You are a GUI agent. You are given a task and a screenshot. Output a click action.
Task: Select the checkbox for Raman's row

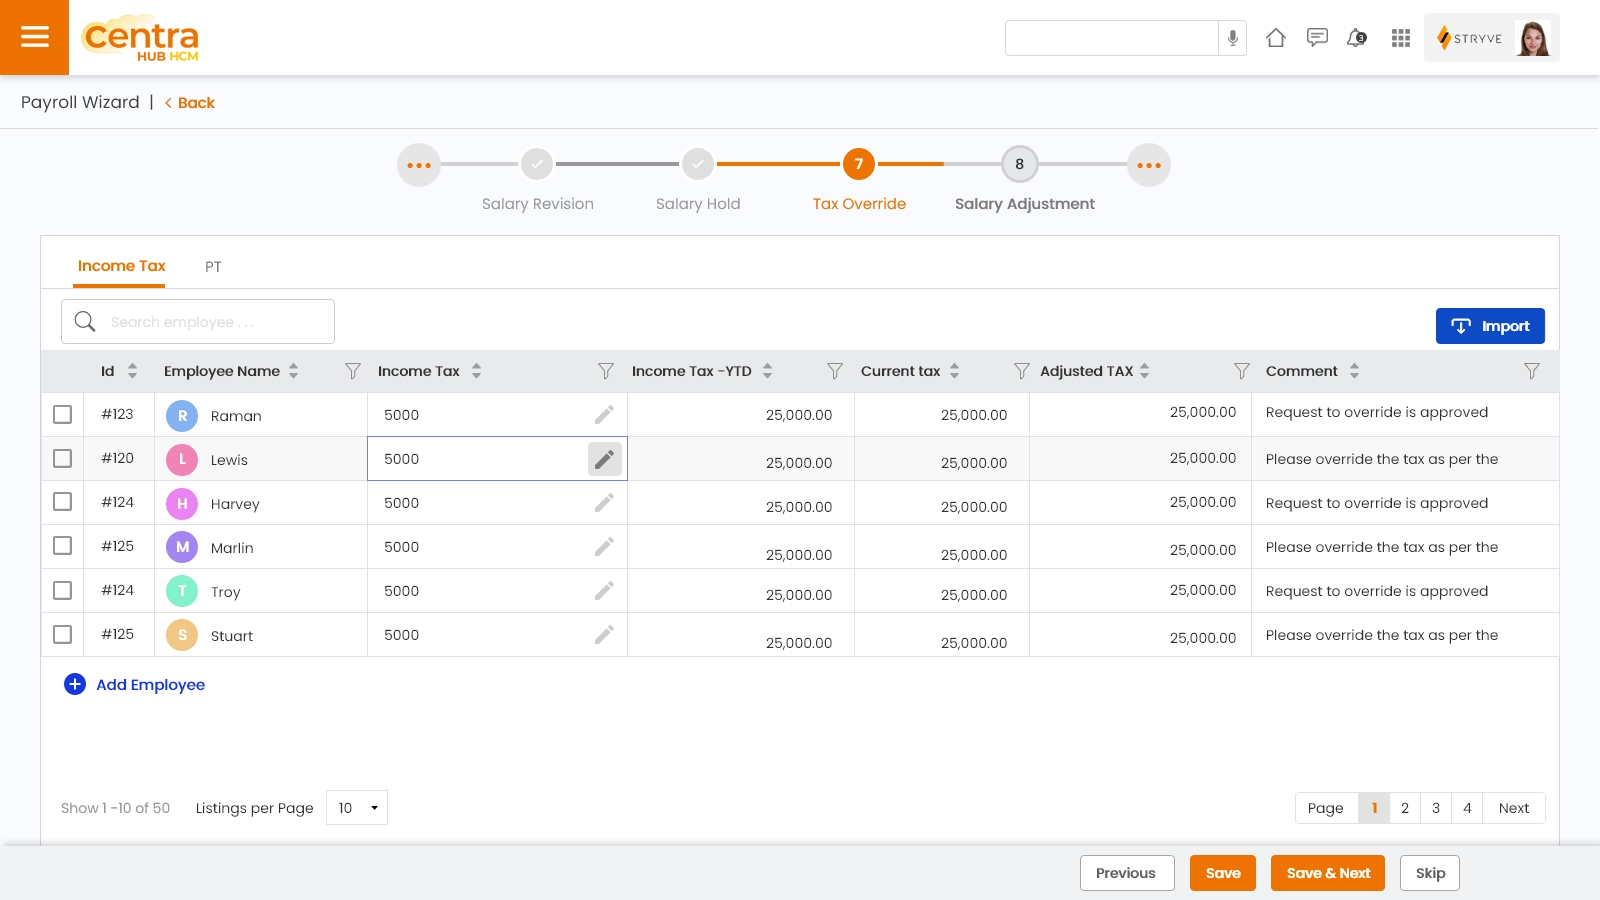tap(62, 414)
